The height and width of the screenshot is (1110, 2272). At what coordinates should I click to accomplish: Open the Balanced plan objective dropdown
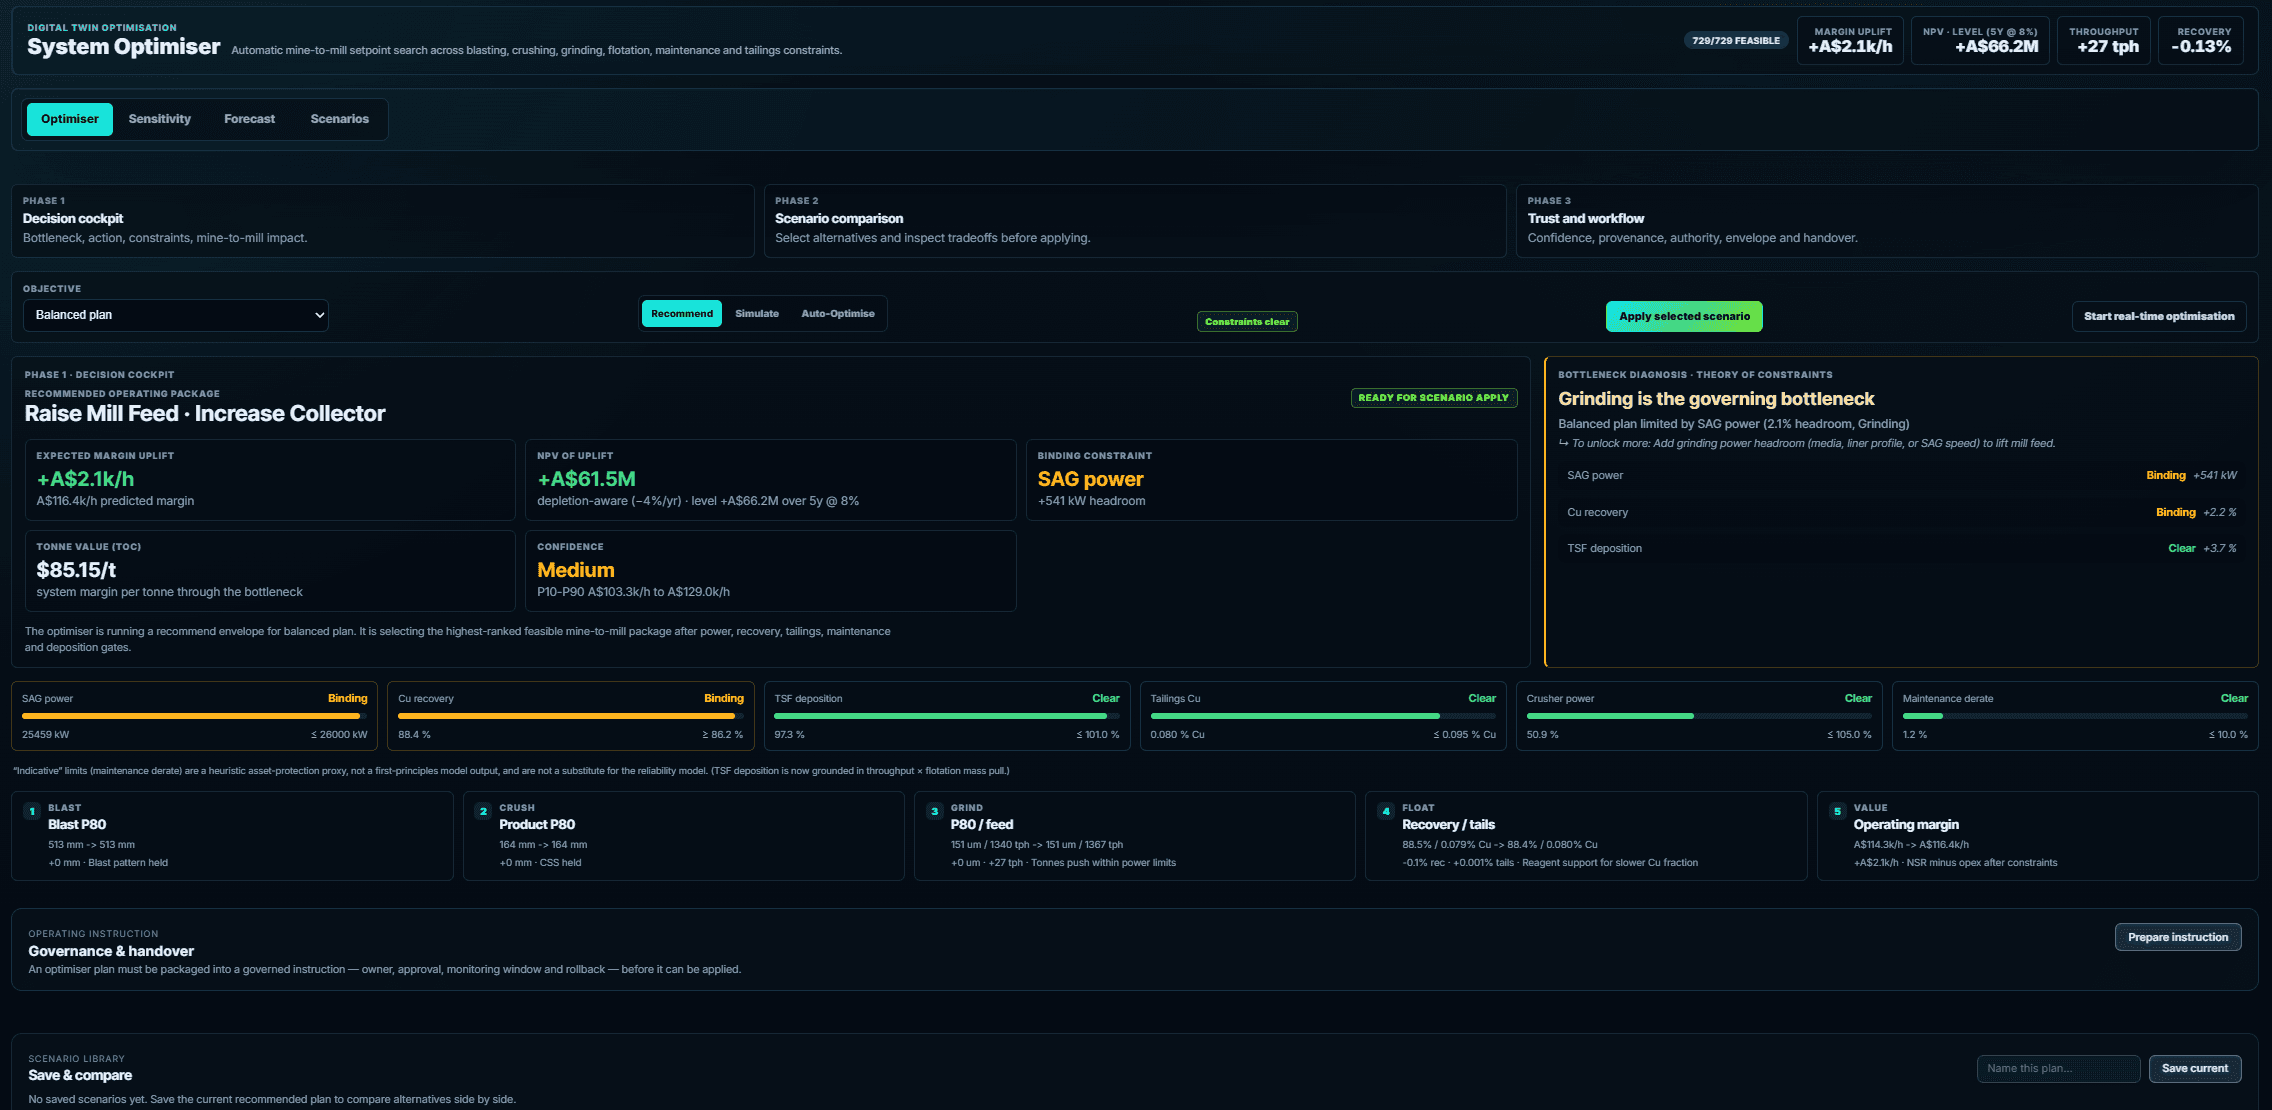(176, 315)
